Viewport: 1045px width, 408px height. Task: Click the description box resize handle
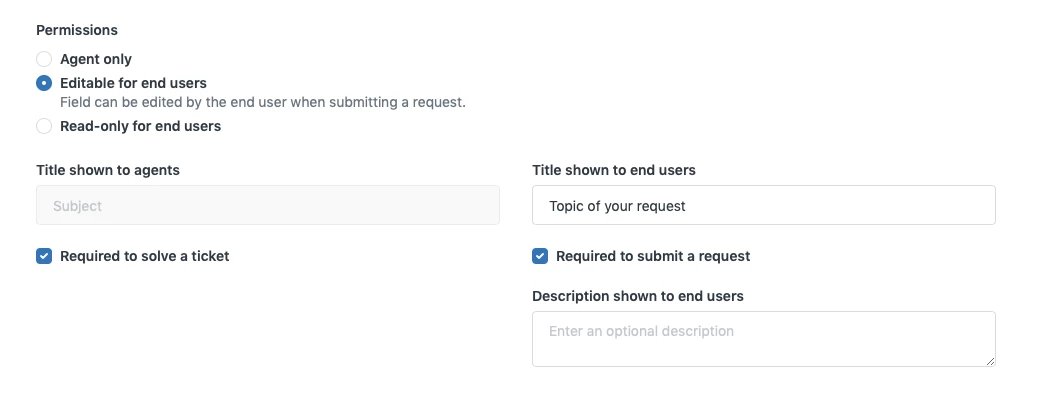coord(990,361)
